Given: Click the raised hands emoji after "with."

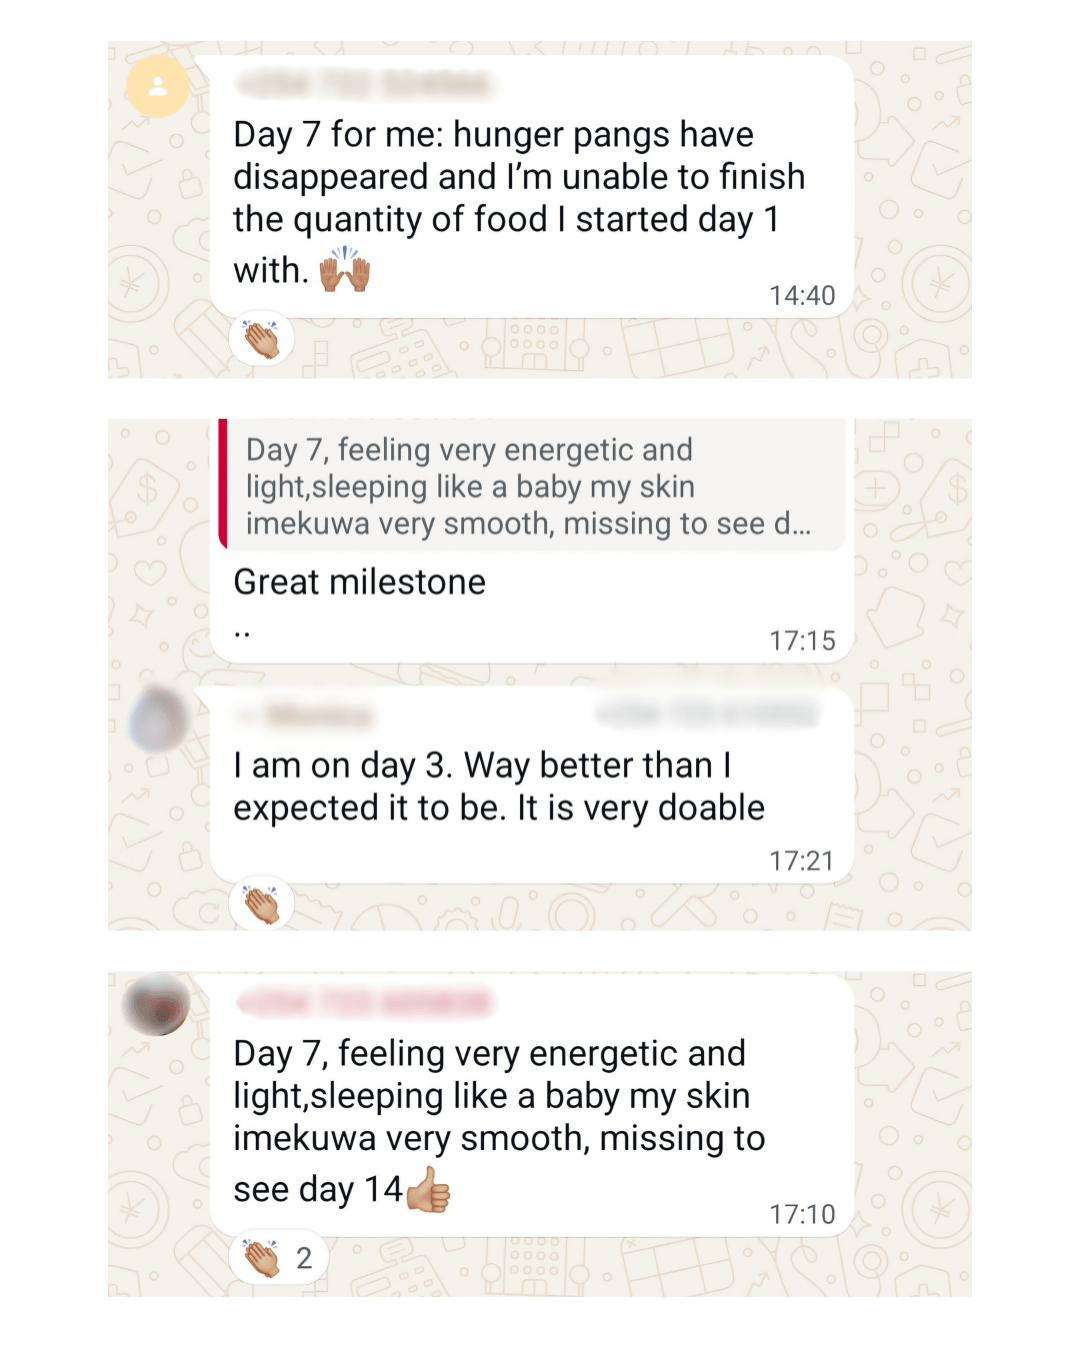Looking at the screenshot, I should (345, 270).
